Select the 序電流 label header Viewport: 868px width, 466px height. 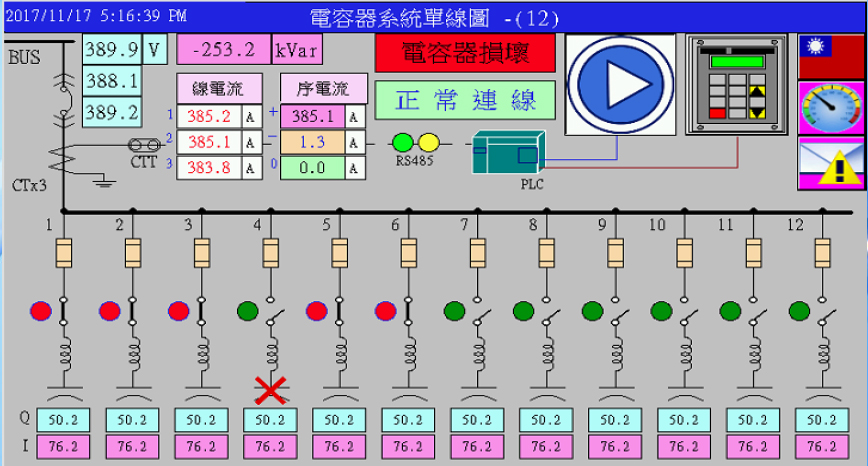click(322, 87)
